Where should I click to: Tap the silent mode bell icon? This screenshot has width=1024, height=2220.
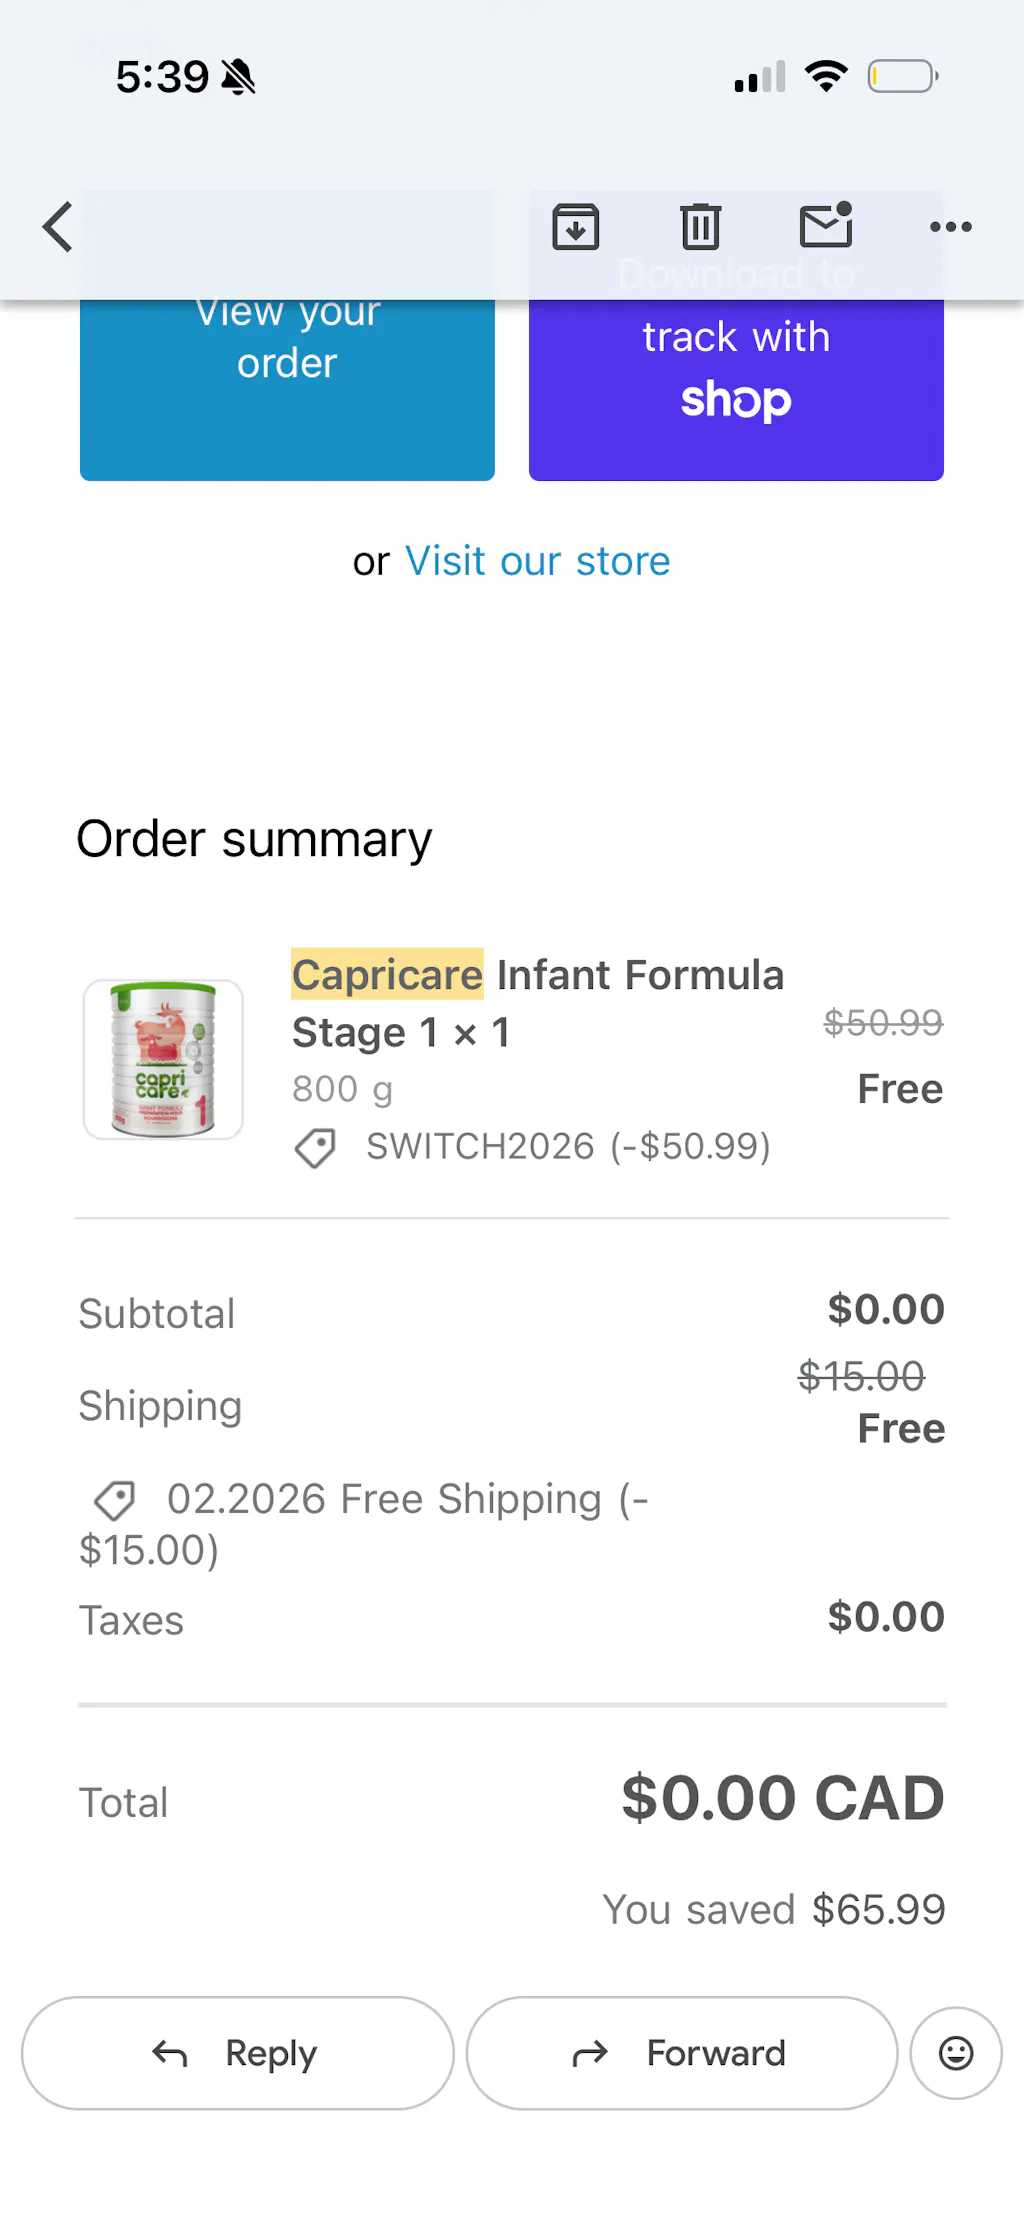pyautogui.click(x=239, y=77)
